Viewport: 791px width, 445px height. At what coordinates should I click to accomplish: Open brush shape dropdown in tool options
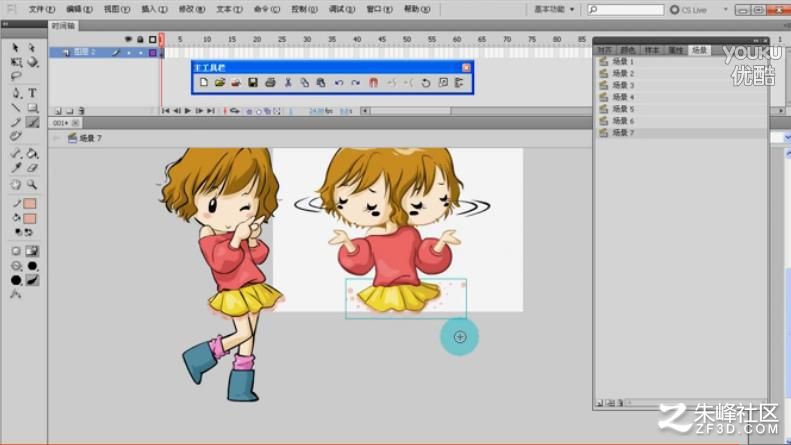click(x=16, y=280)
